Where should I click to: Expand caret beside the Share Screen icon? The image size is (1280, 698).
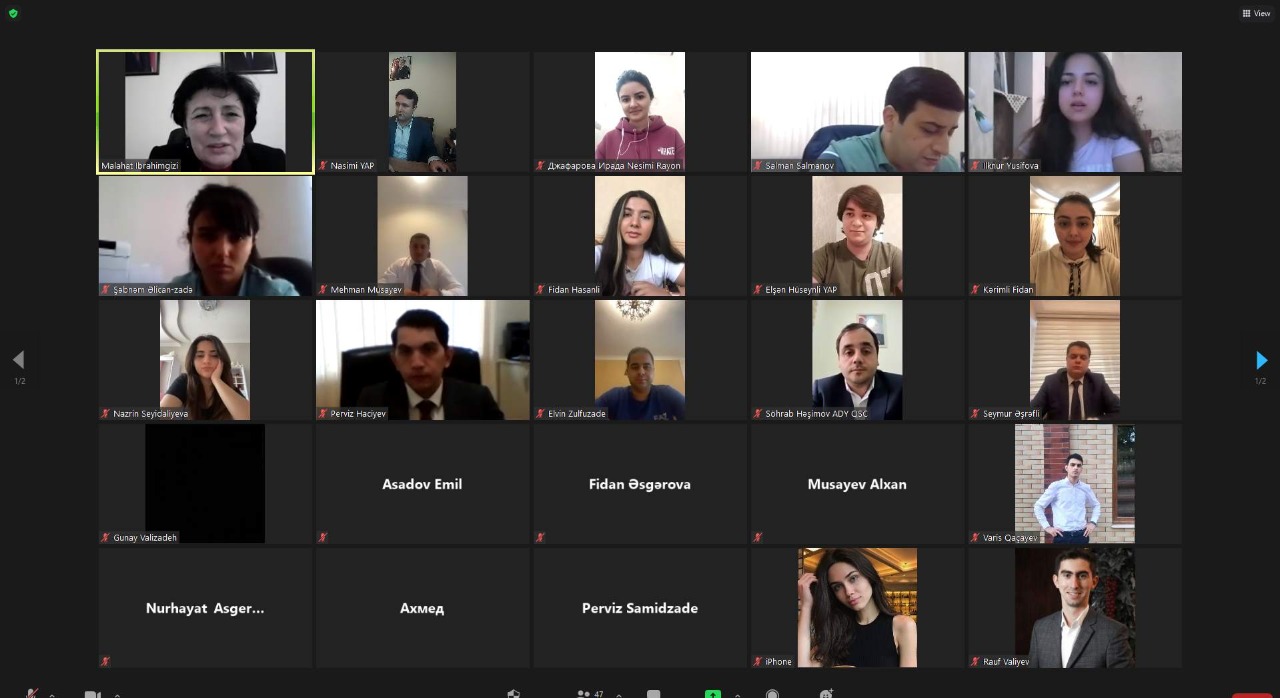pos(738,695)
